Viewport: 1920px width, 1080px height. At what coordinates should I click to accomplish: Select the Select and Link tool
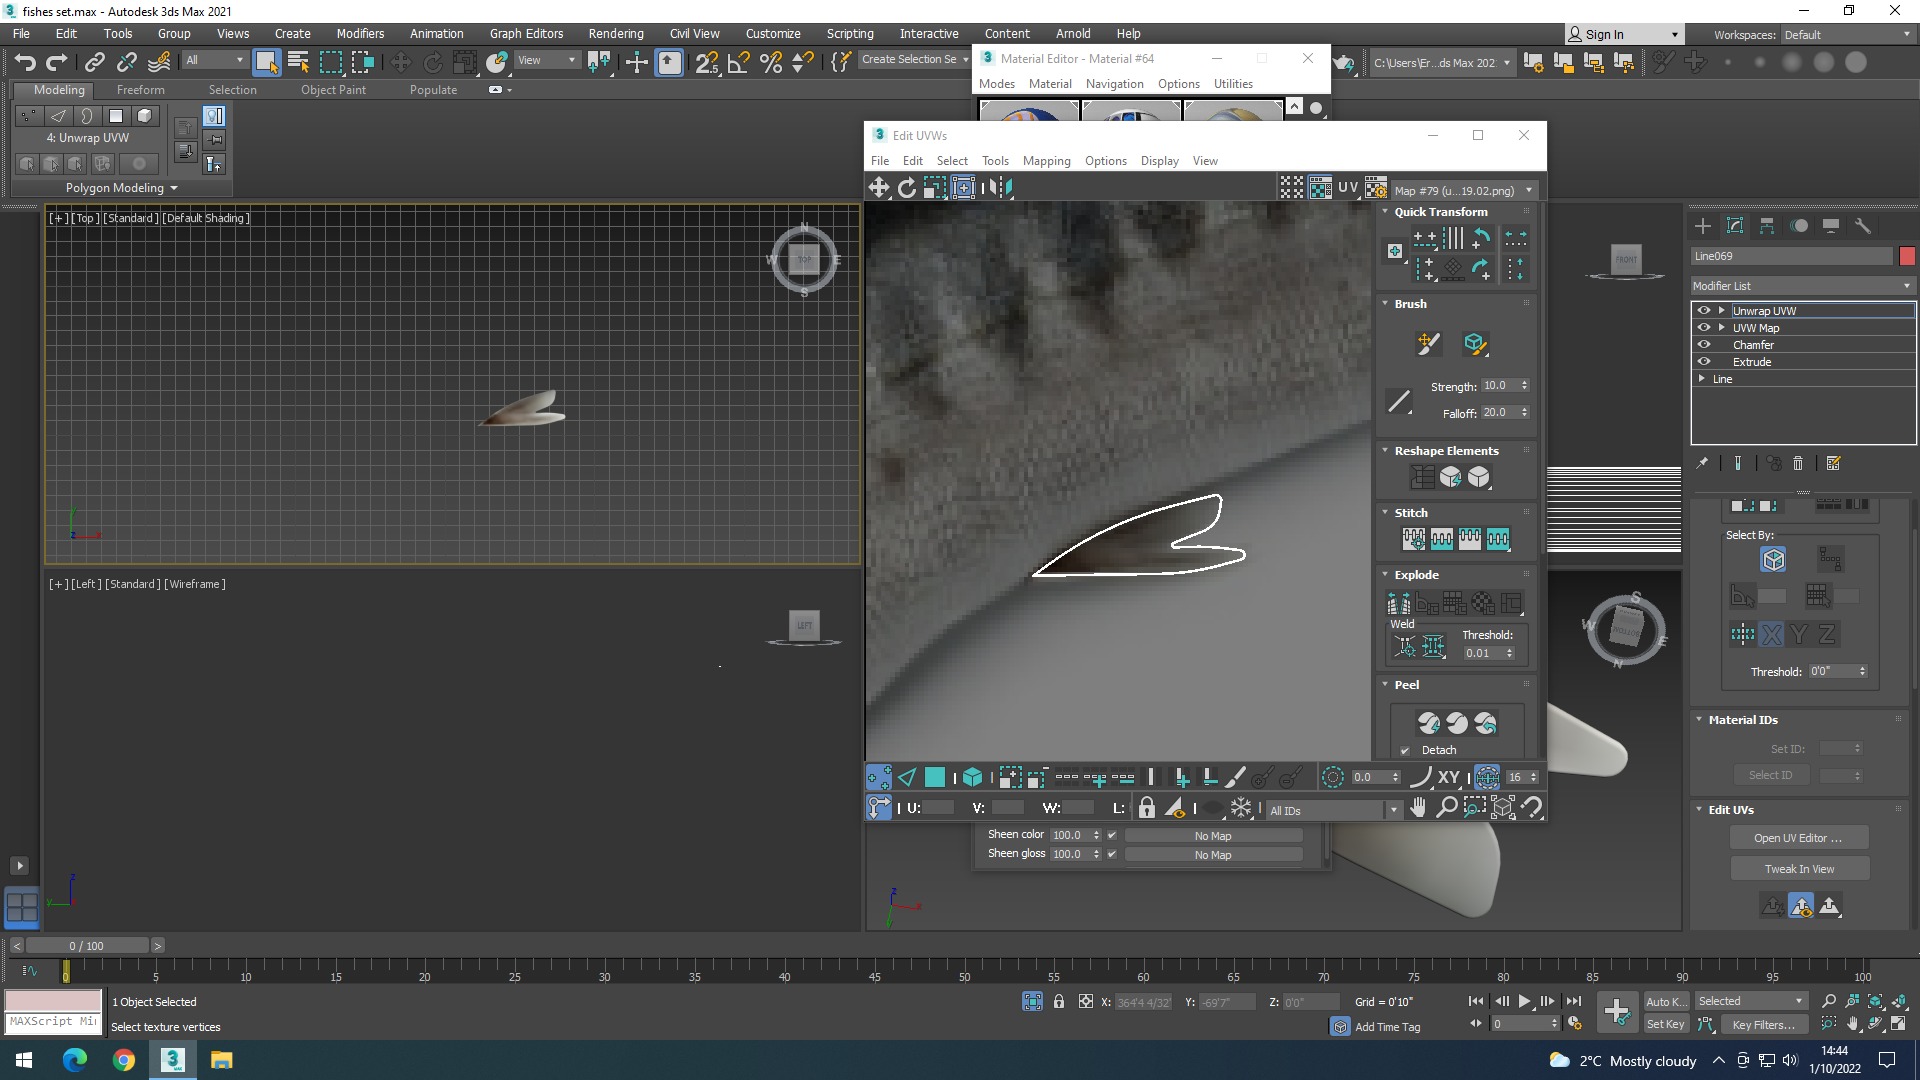coord(94,62)
